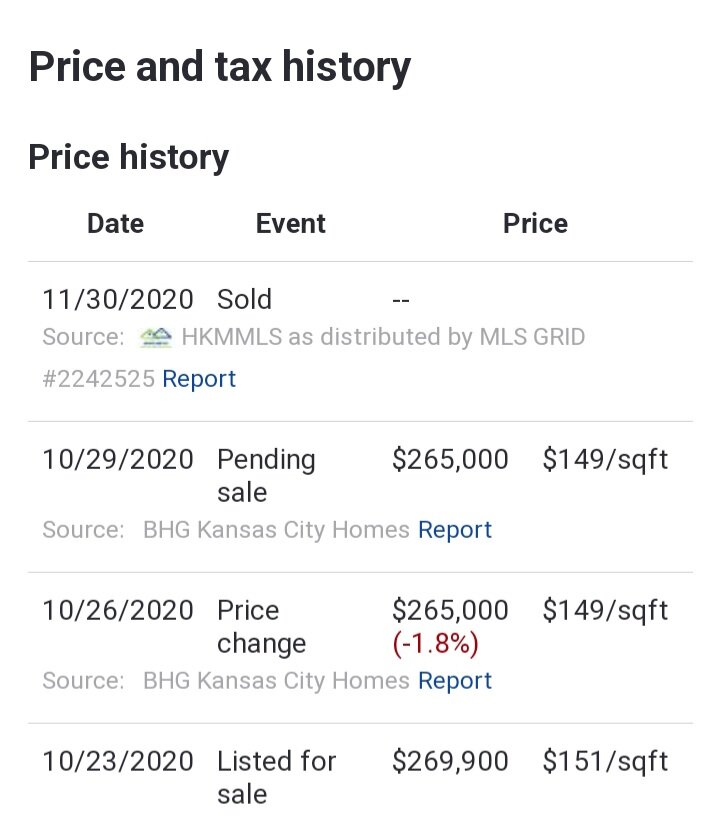Click MLS listing number #2242525

pos(98,379)
